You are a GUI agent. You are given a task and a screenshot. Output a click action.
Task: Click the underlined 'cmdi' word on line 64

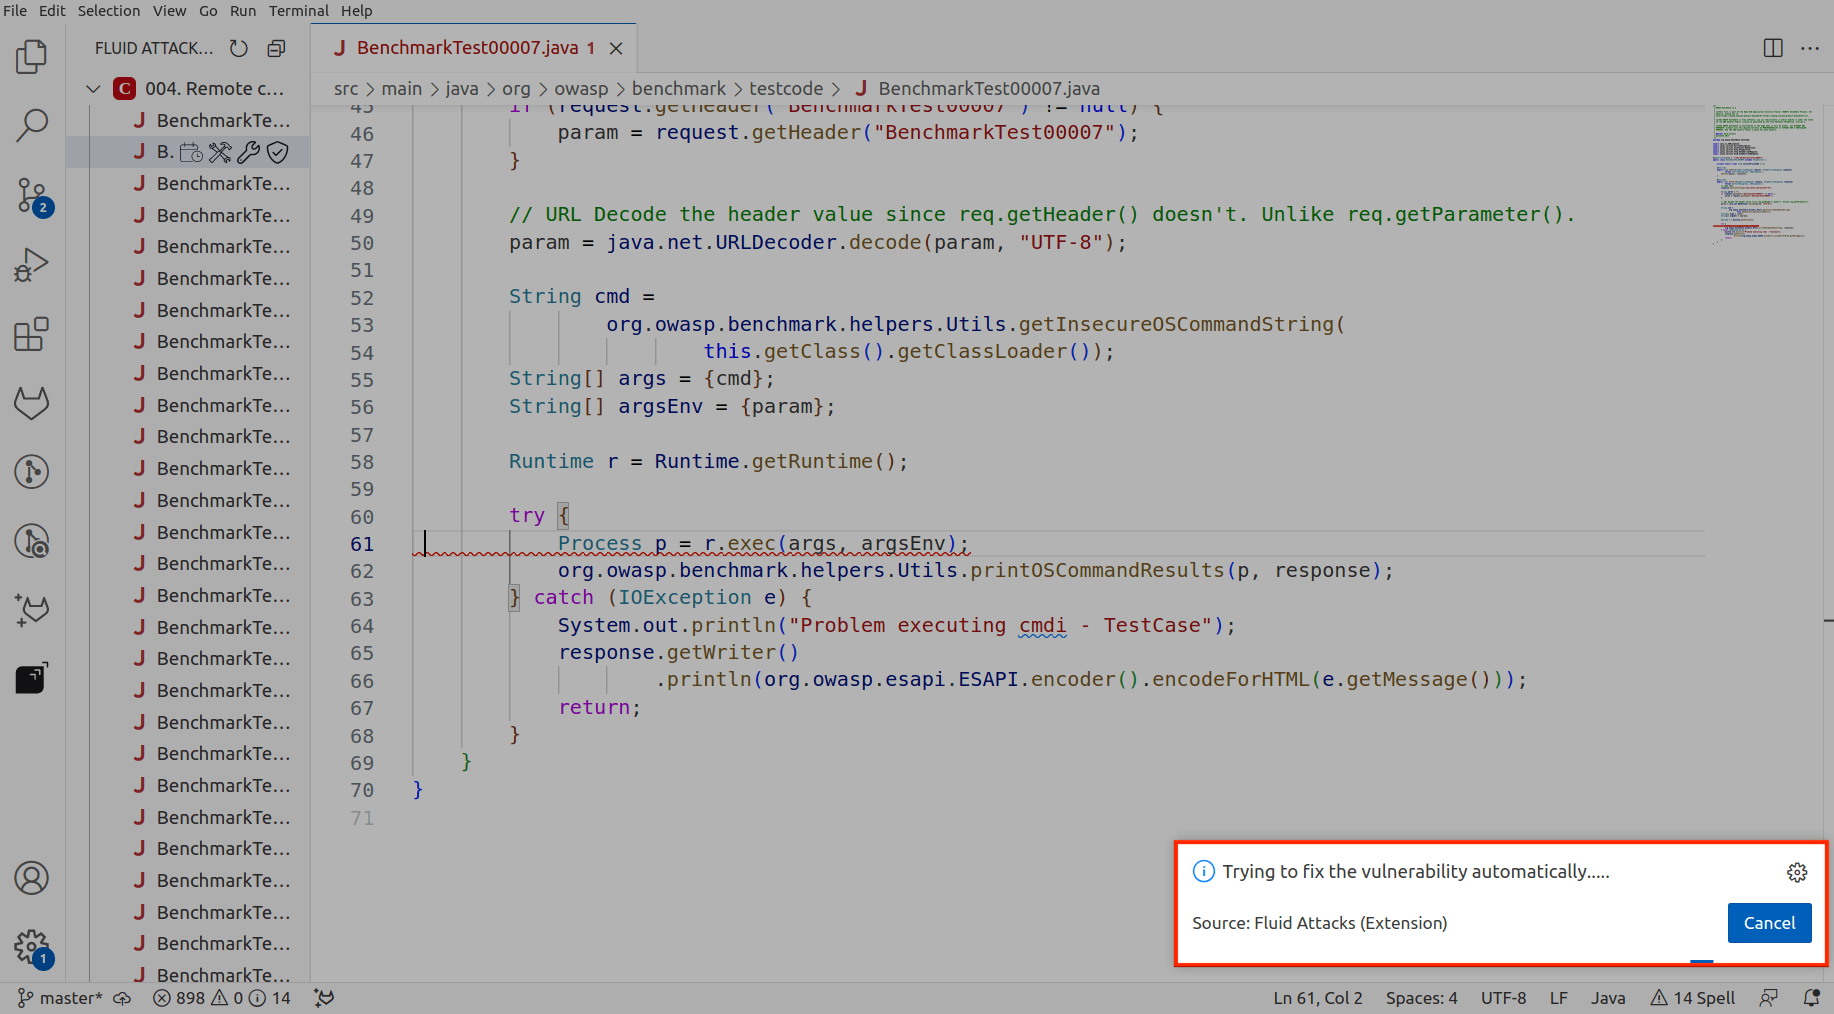click(x=1042, y=626)
